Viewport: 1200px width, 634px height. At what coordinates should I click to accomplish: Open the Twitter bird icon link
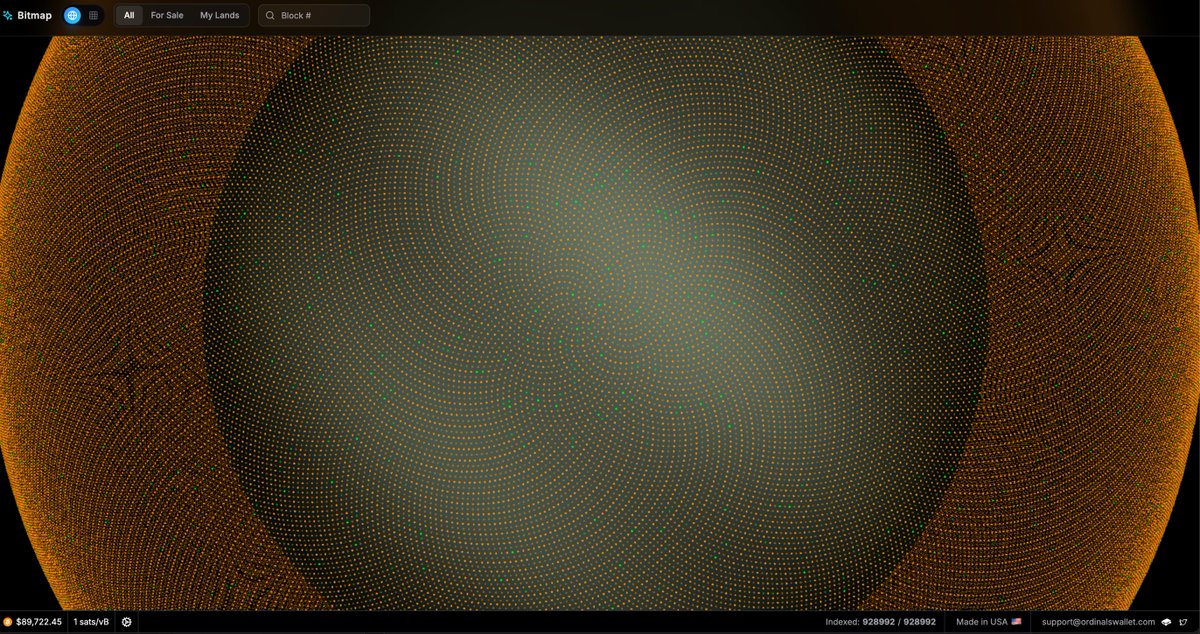tap(1183, 622)
